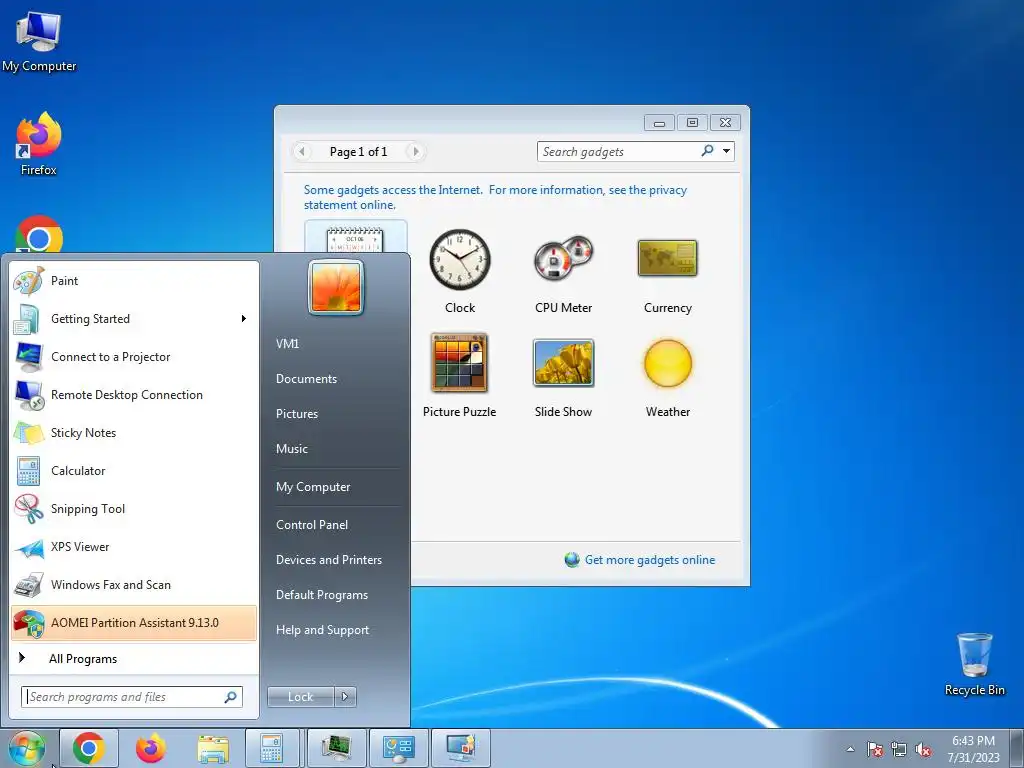Open Getting Started in Start menu

coord(134,319)
